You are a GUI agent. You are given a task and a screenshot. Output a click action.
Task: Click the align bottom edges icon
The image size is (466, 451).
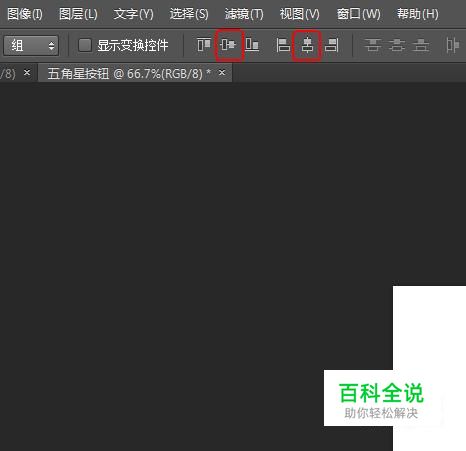coord(252,45)
